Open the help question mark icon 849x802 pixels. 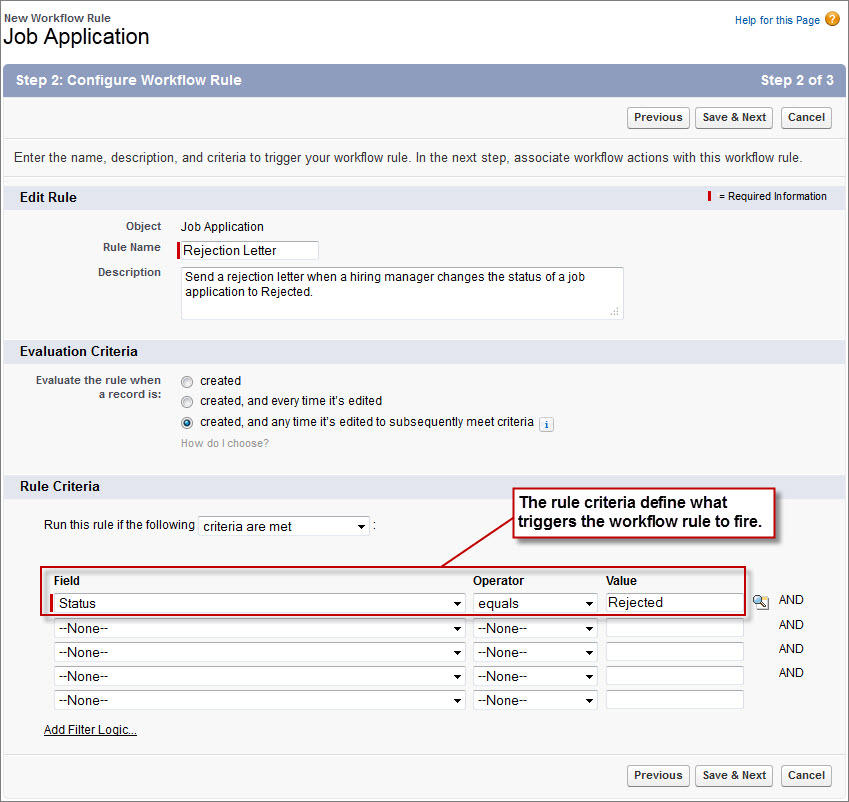click(832, 19)
